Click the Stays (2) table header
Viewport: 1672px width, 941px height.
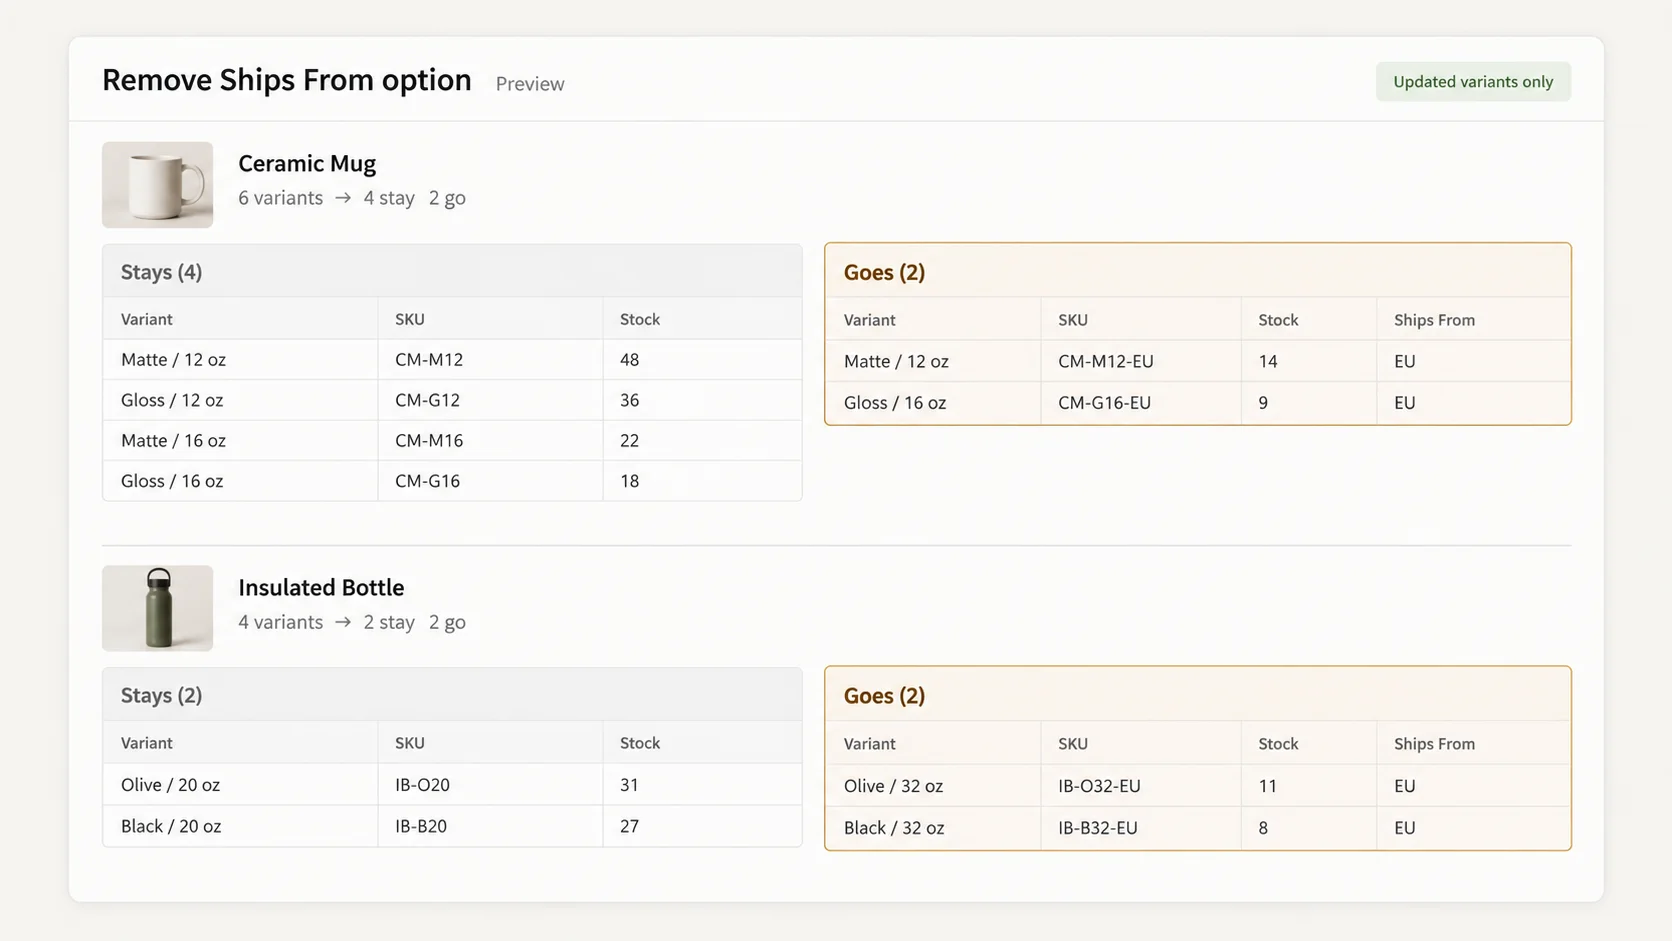(x=452, y=695)
